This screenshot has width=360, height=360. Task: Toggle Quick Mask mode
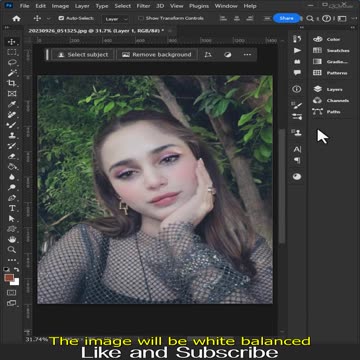pyautogui.click(x=12, y=293)
